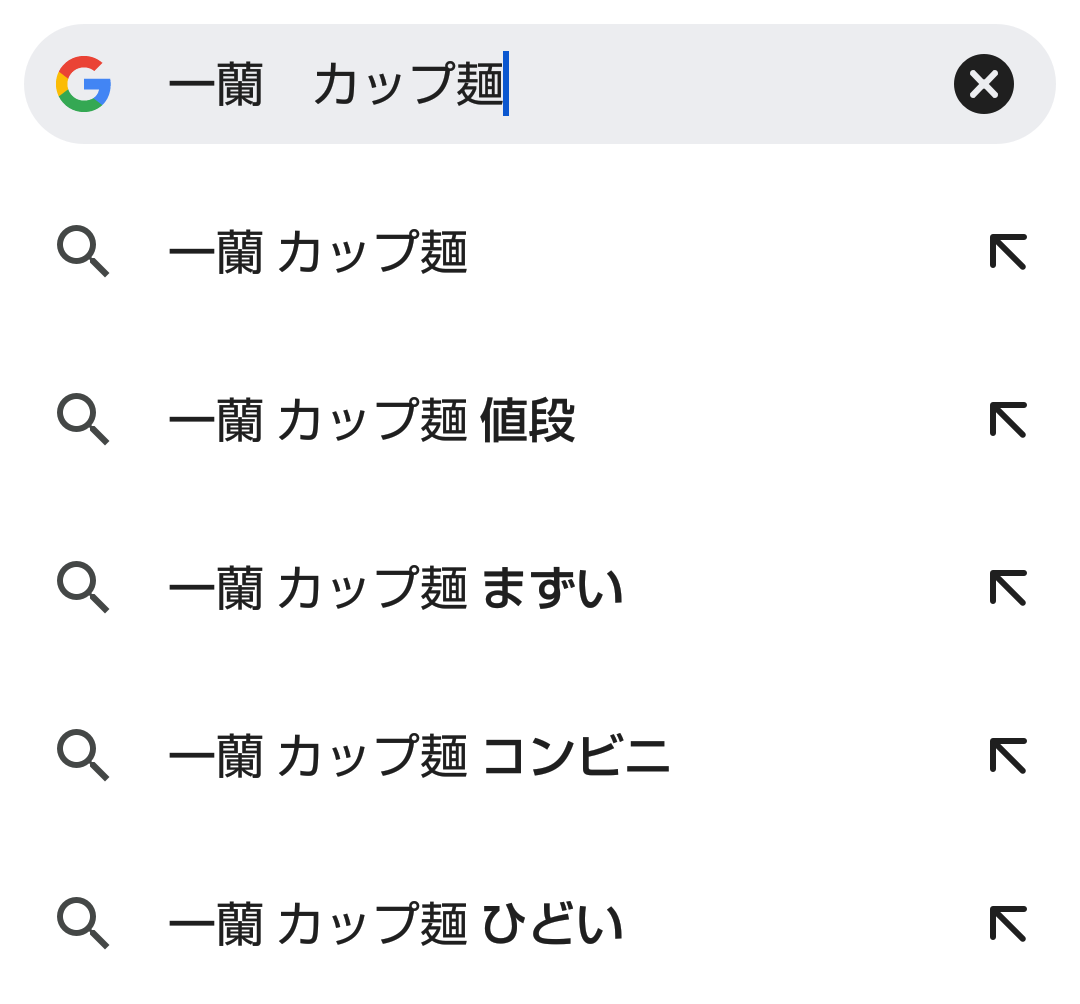Click the typed カップ麺 in search box
This screenshot has width=1080, height=1004.
tap(408, 85)
